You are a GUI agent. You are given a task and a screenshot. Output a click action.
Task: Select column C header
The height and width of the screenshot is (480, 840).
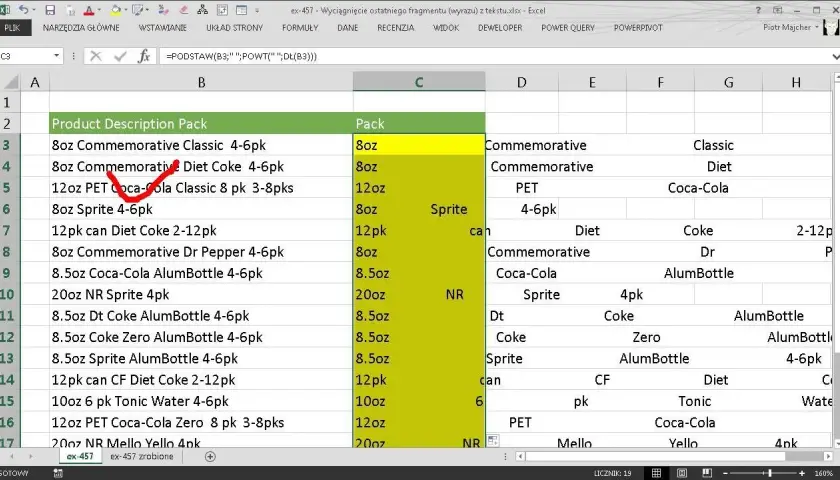coord(419,82)
